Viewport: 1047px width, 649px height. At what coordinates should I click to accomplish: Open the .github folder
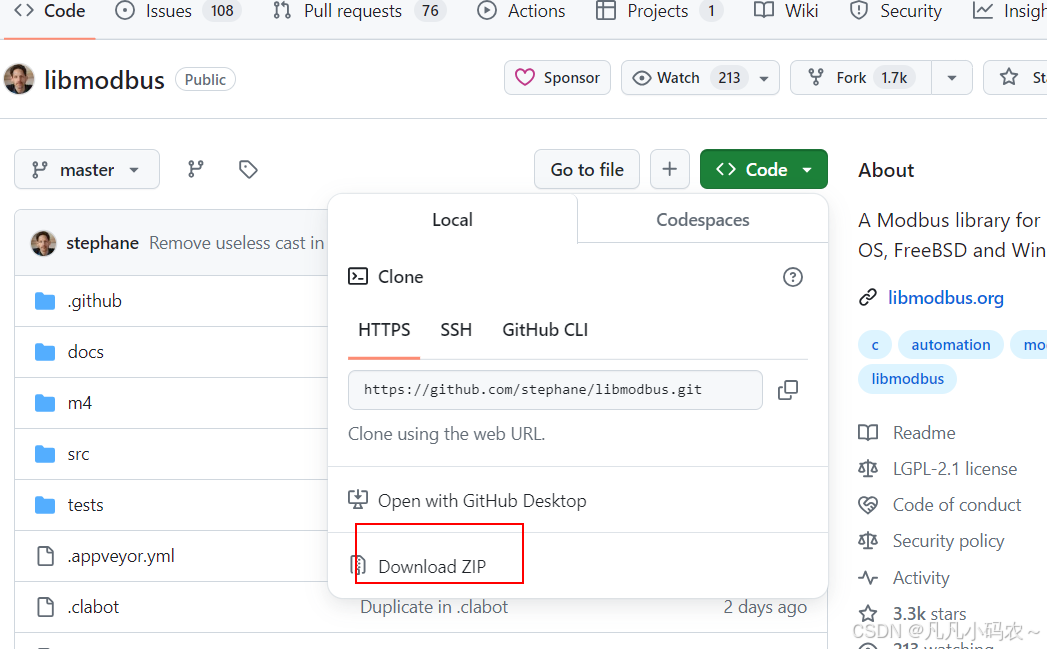[x=95, y=301]
